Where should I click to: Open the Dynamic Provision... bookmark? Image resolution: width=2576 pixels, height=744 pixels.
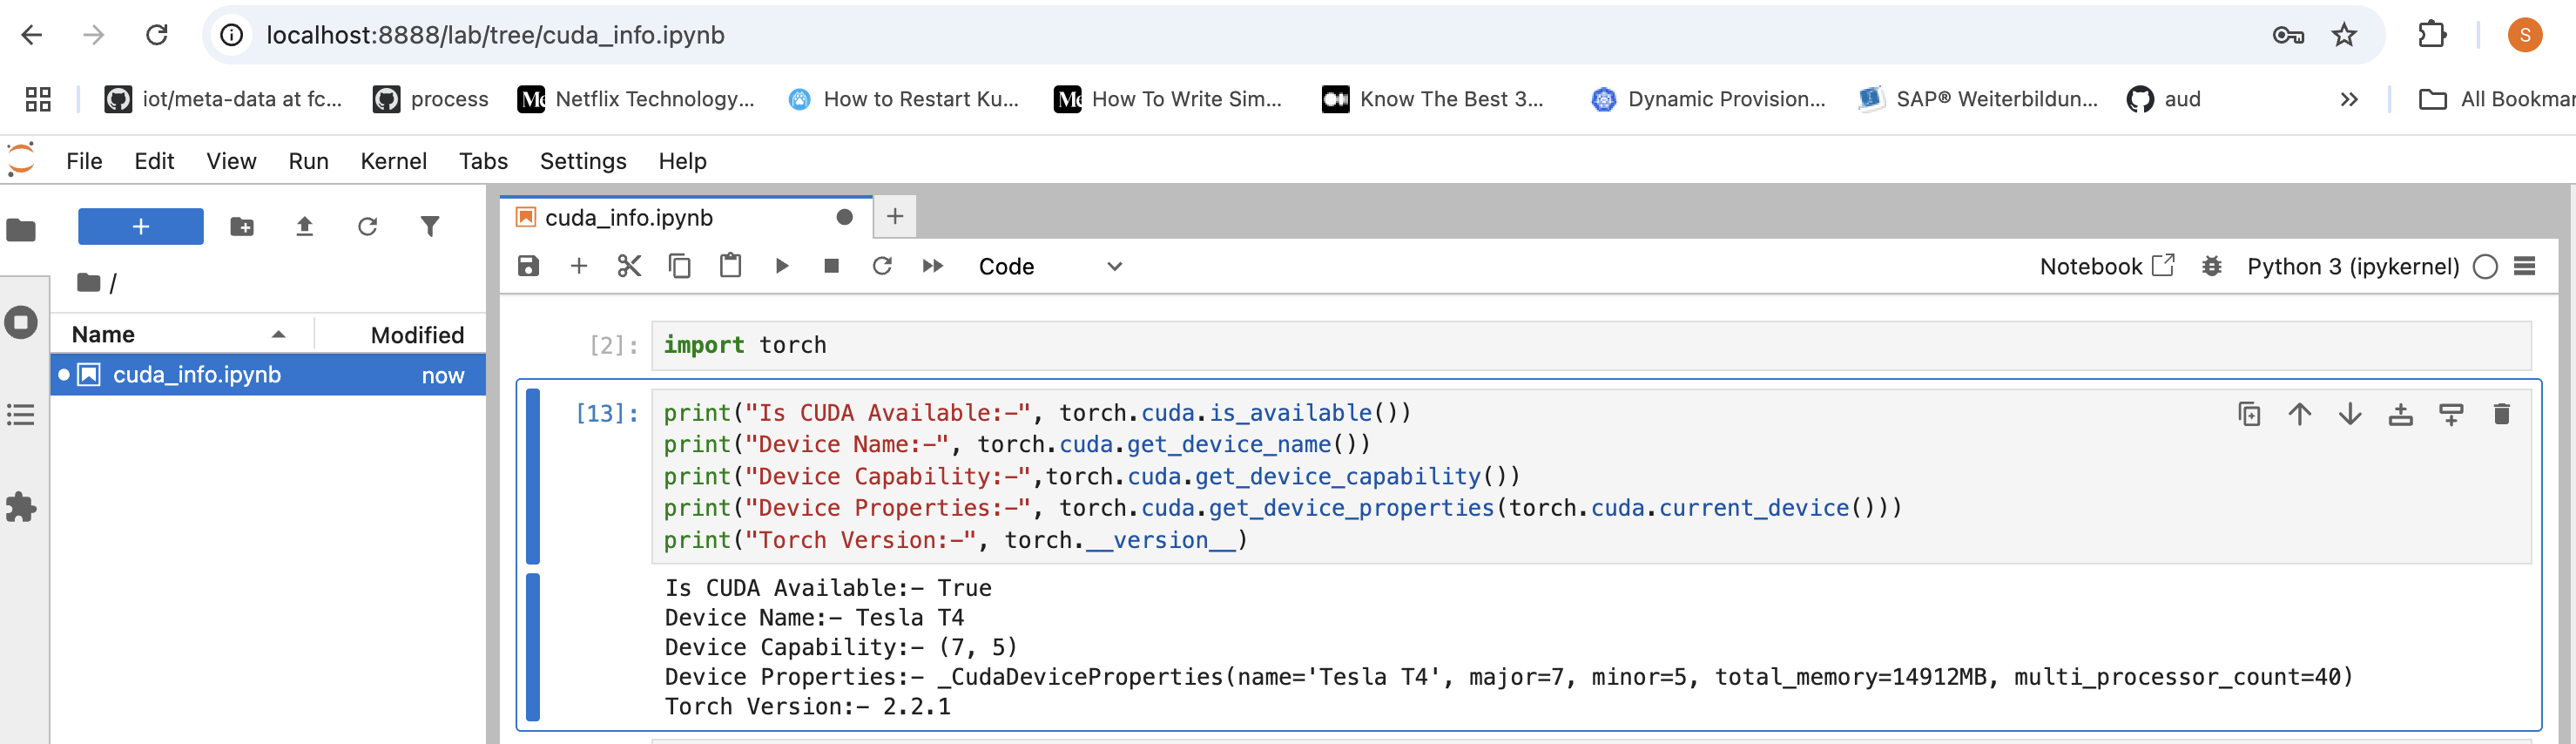(1708, 99)
